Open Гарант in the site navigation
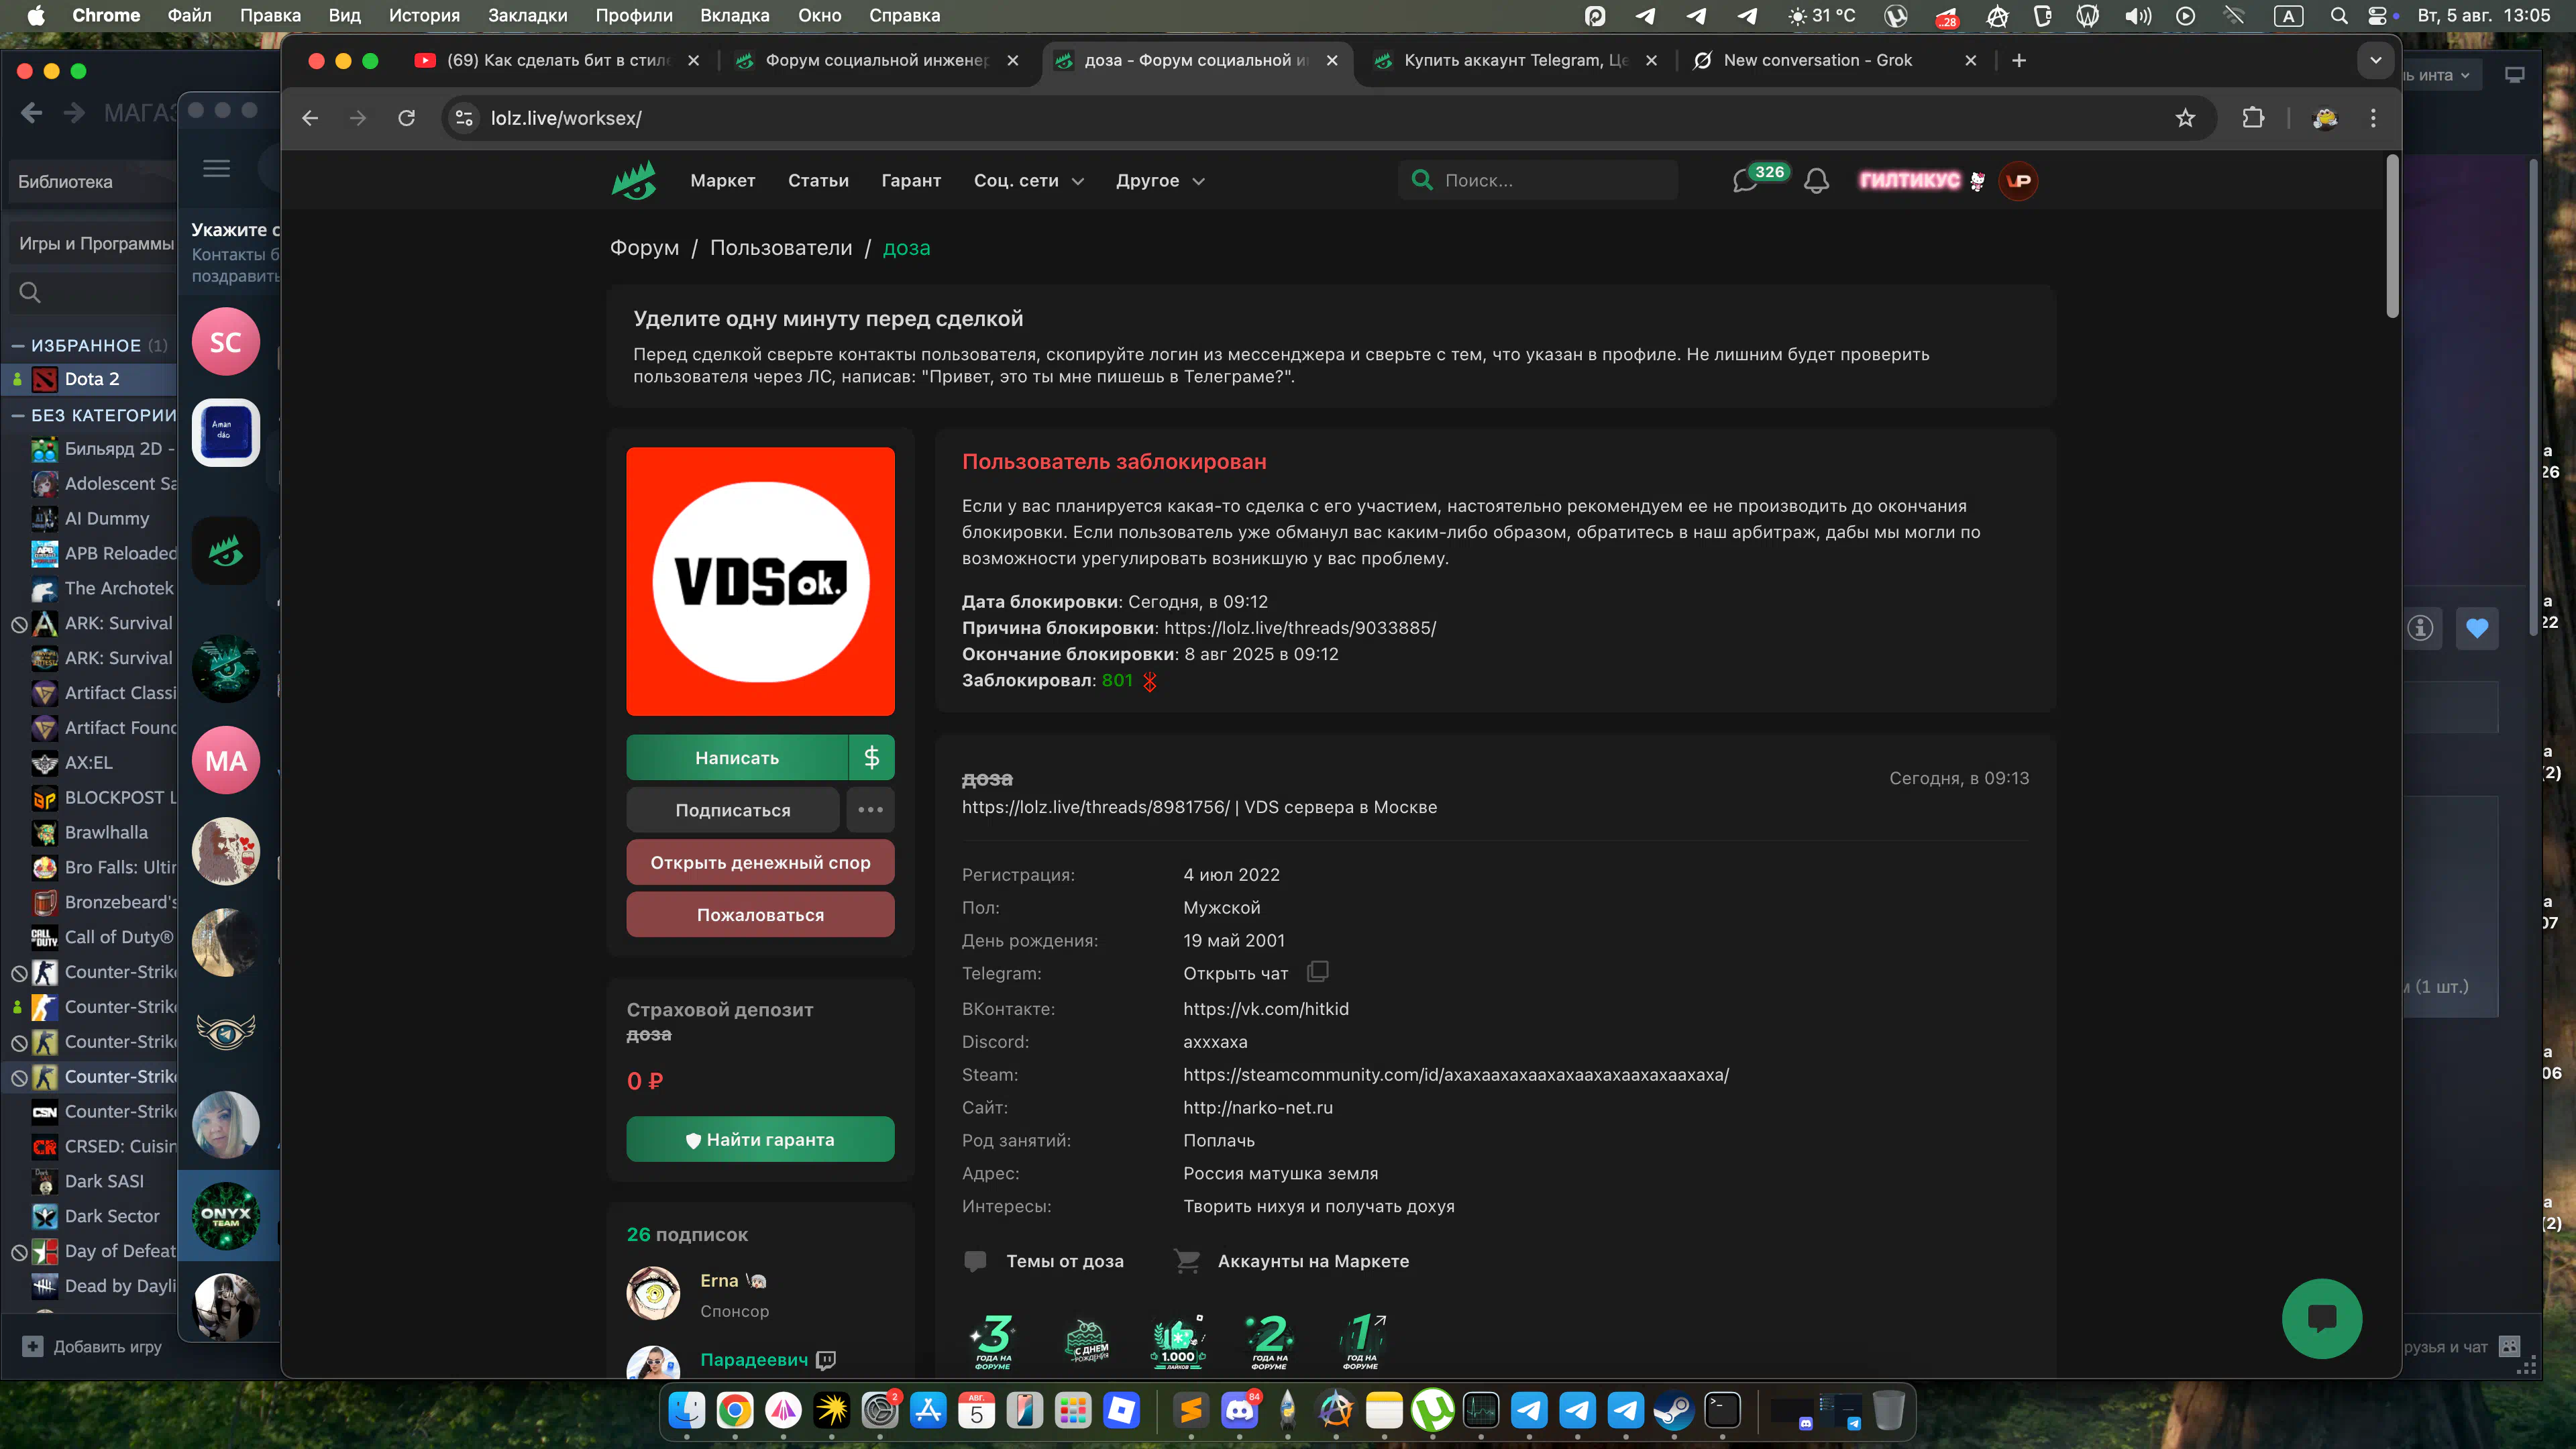 911,181
